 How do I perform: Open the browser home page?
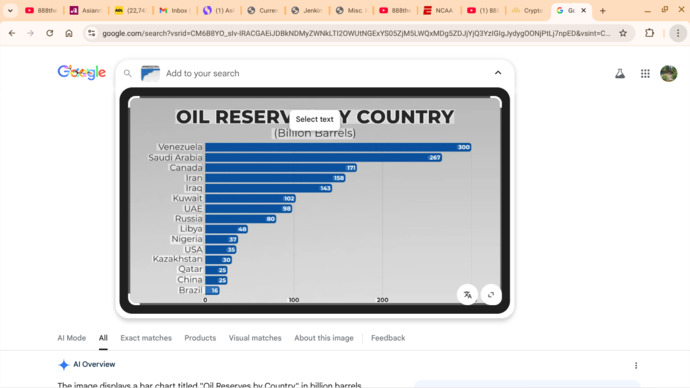pos(69,33)
